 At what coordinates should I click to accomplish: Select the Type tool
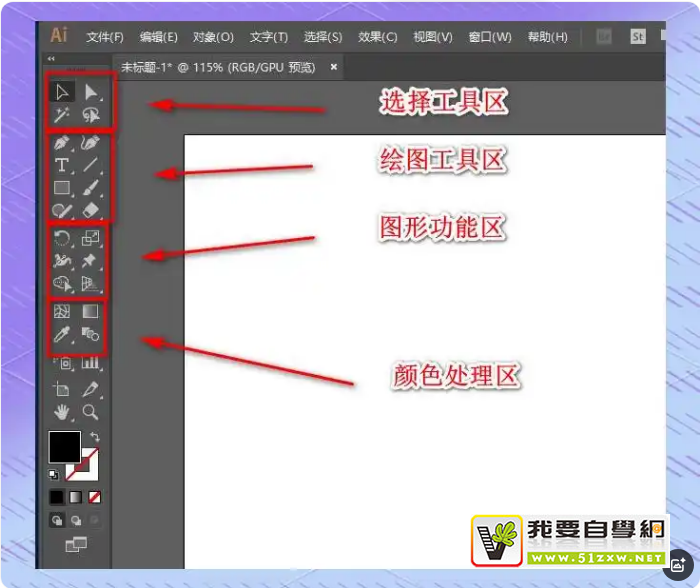point(62,165)
